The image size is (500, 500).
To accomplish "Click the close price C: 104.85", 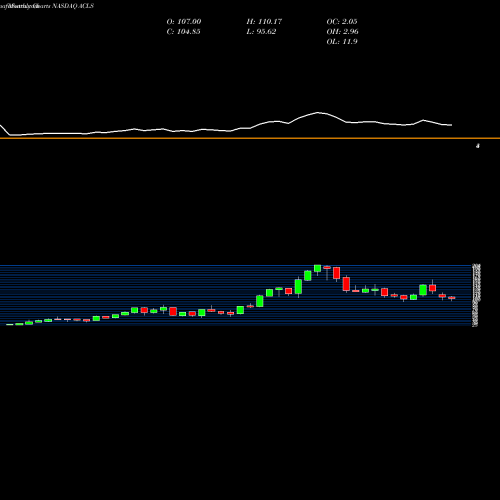I will point(183,32).
